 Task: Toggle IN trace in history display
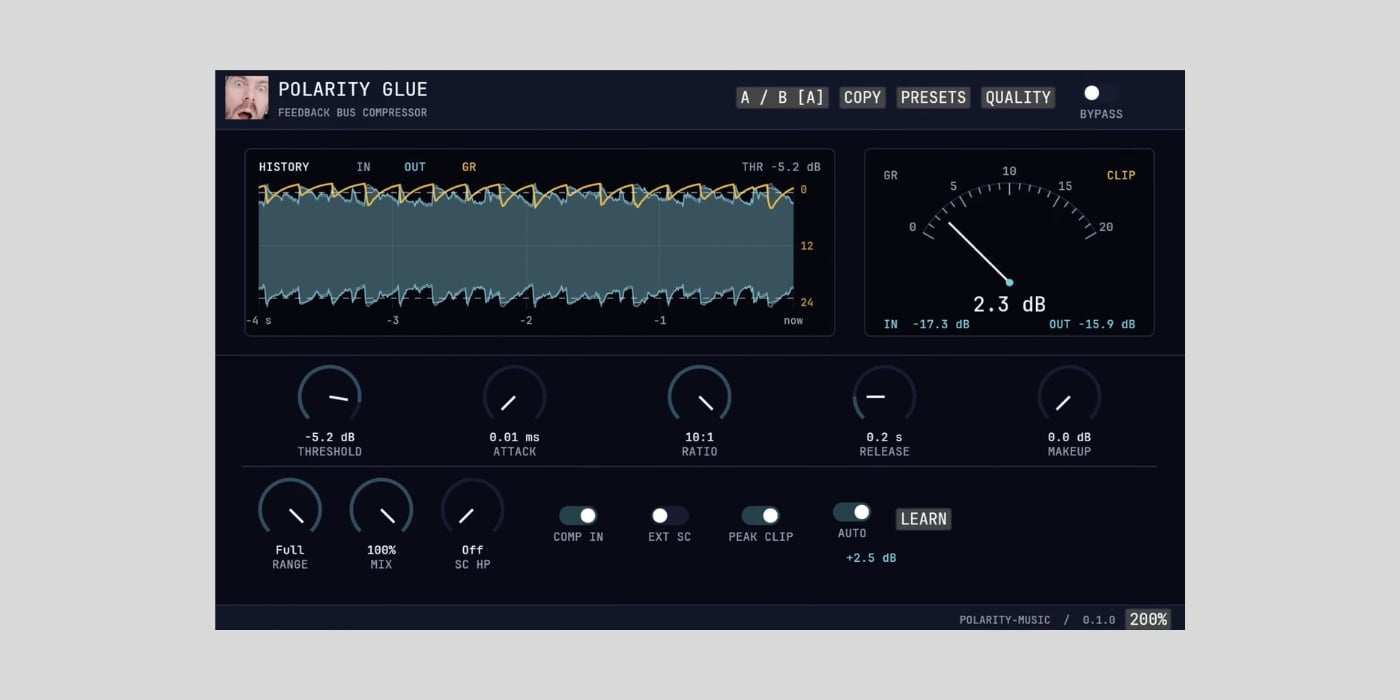tap(363, 167)
